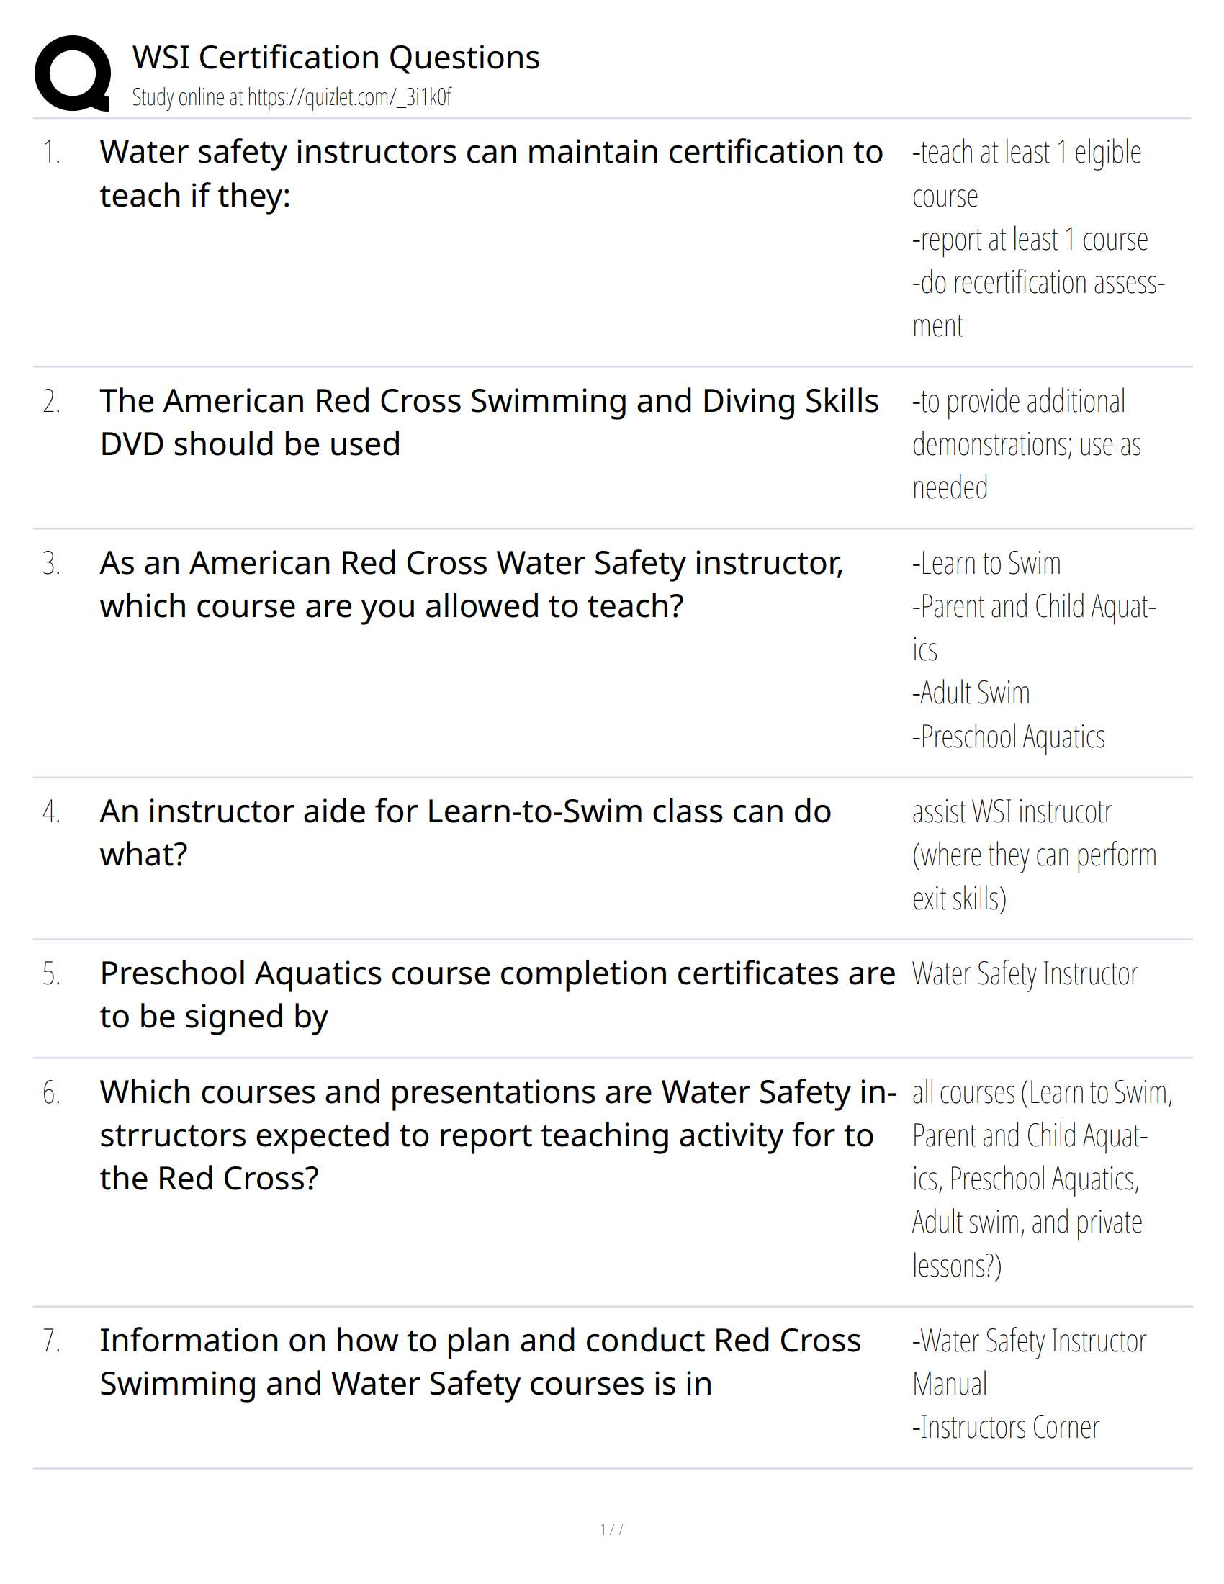This screenshot has width=1224, height=1584.
Task: Click the answer listing Learn to Swim
Action: click(x=986, y=564)
